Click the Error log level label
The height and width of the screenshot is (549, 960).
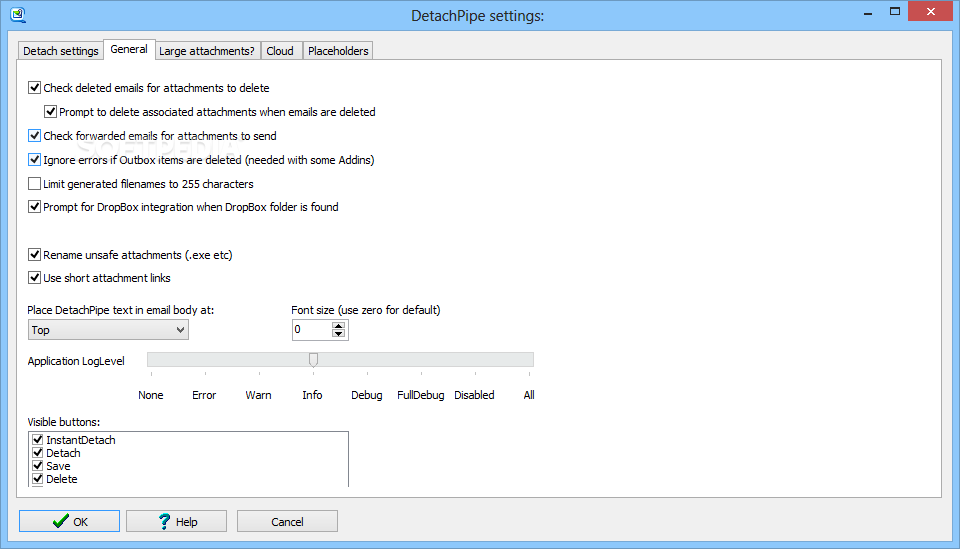click(204, 395)
